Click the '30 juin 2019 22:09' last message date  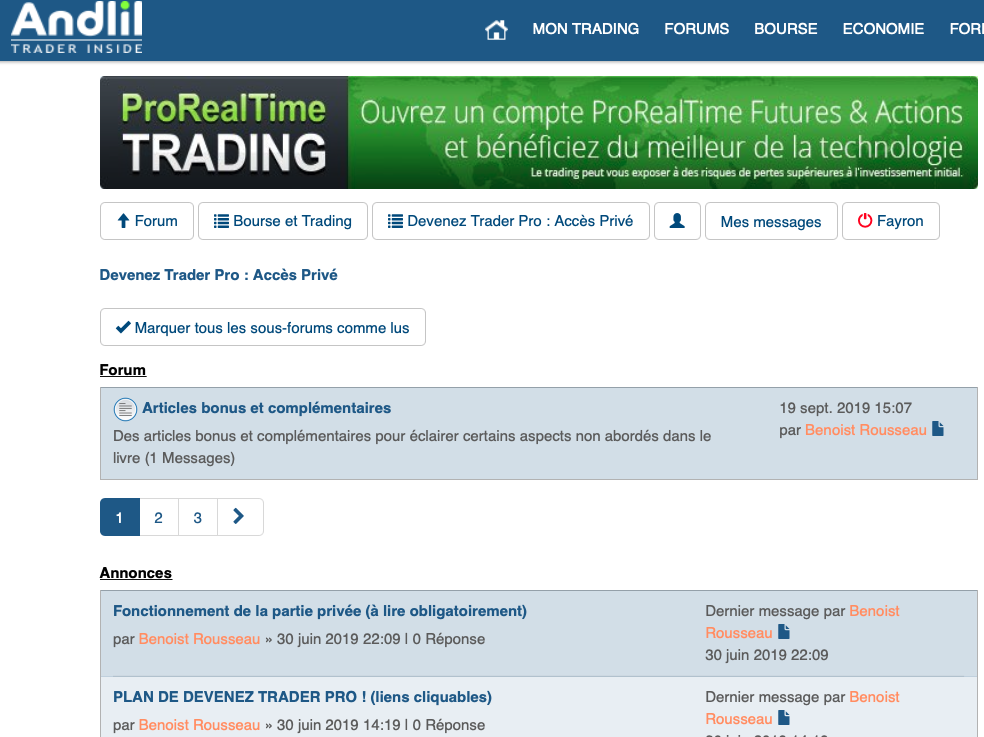[766, 655]
